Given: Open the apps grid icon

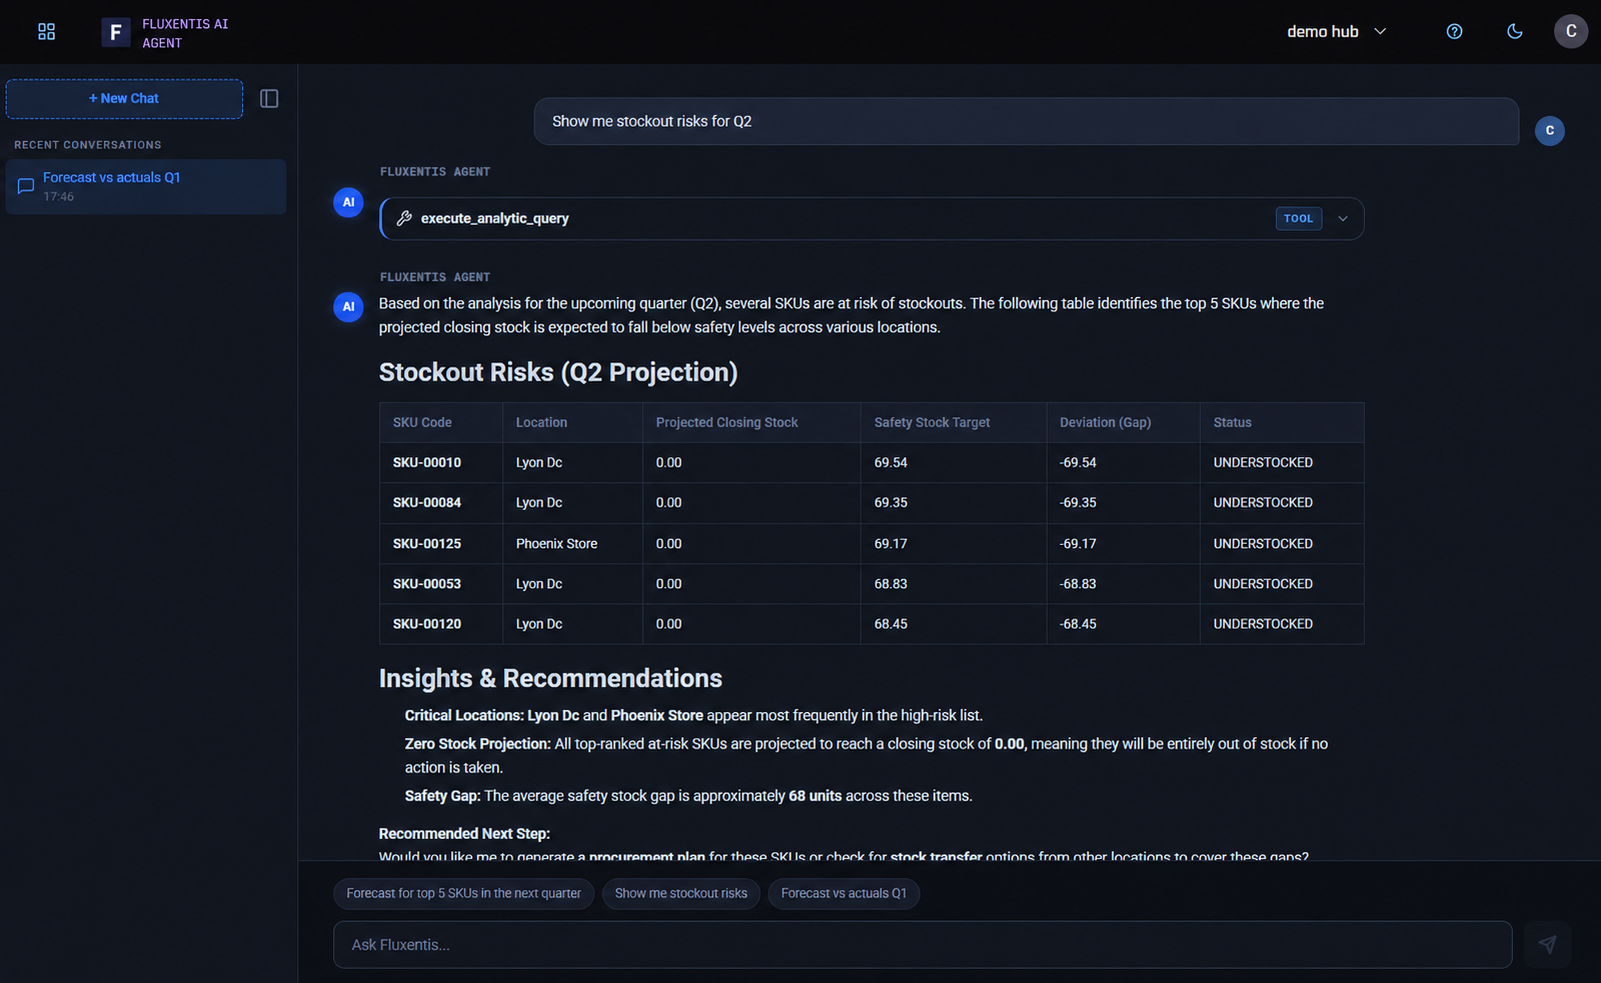Looking at the screenshot, I should coord(46,32).
